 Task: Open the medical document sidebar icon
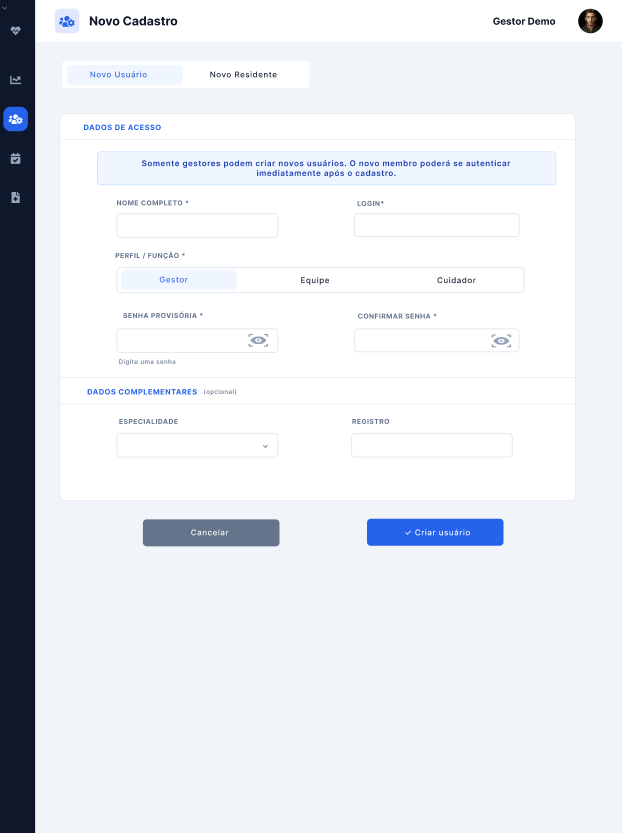tap(15, 198)
